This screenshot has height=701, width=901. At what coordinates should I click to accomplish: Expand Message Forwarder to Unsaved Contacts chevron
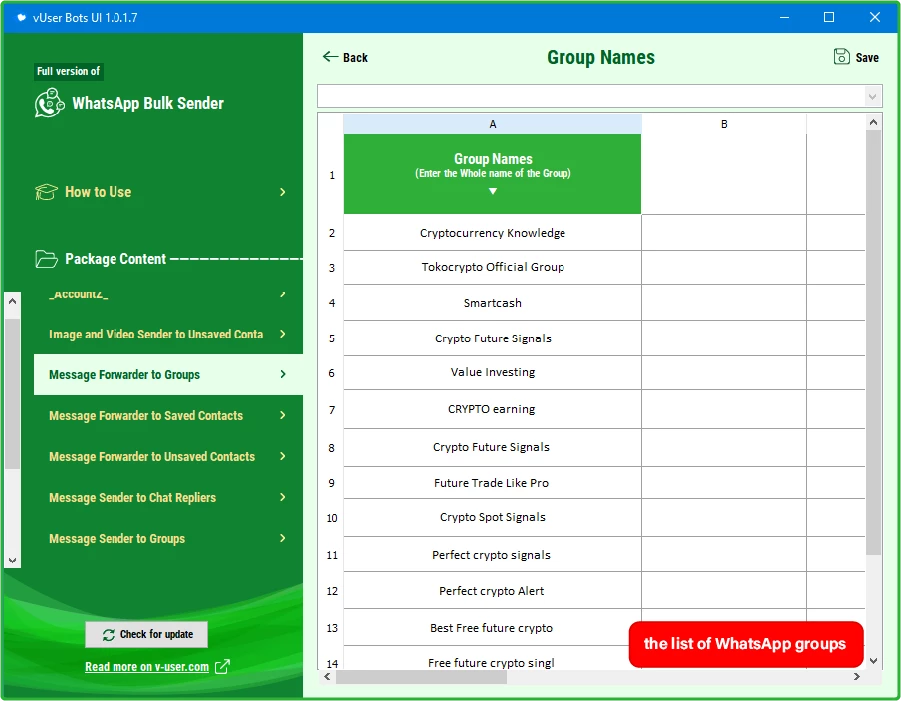click(282, 456)
